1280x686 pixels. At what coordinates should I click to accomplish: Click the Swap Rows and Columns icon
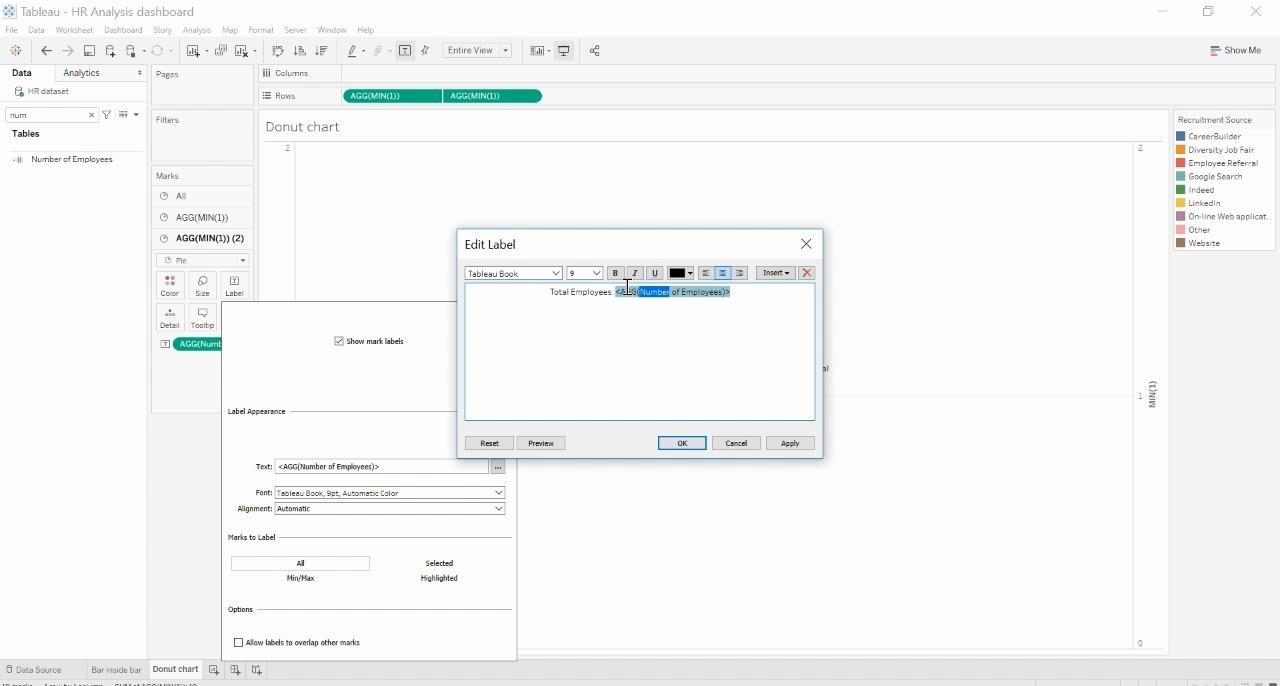(278, 50)
